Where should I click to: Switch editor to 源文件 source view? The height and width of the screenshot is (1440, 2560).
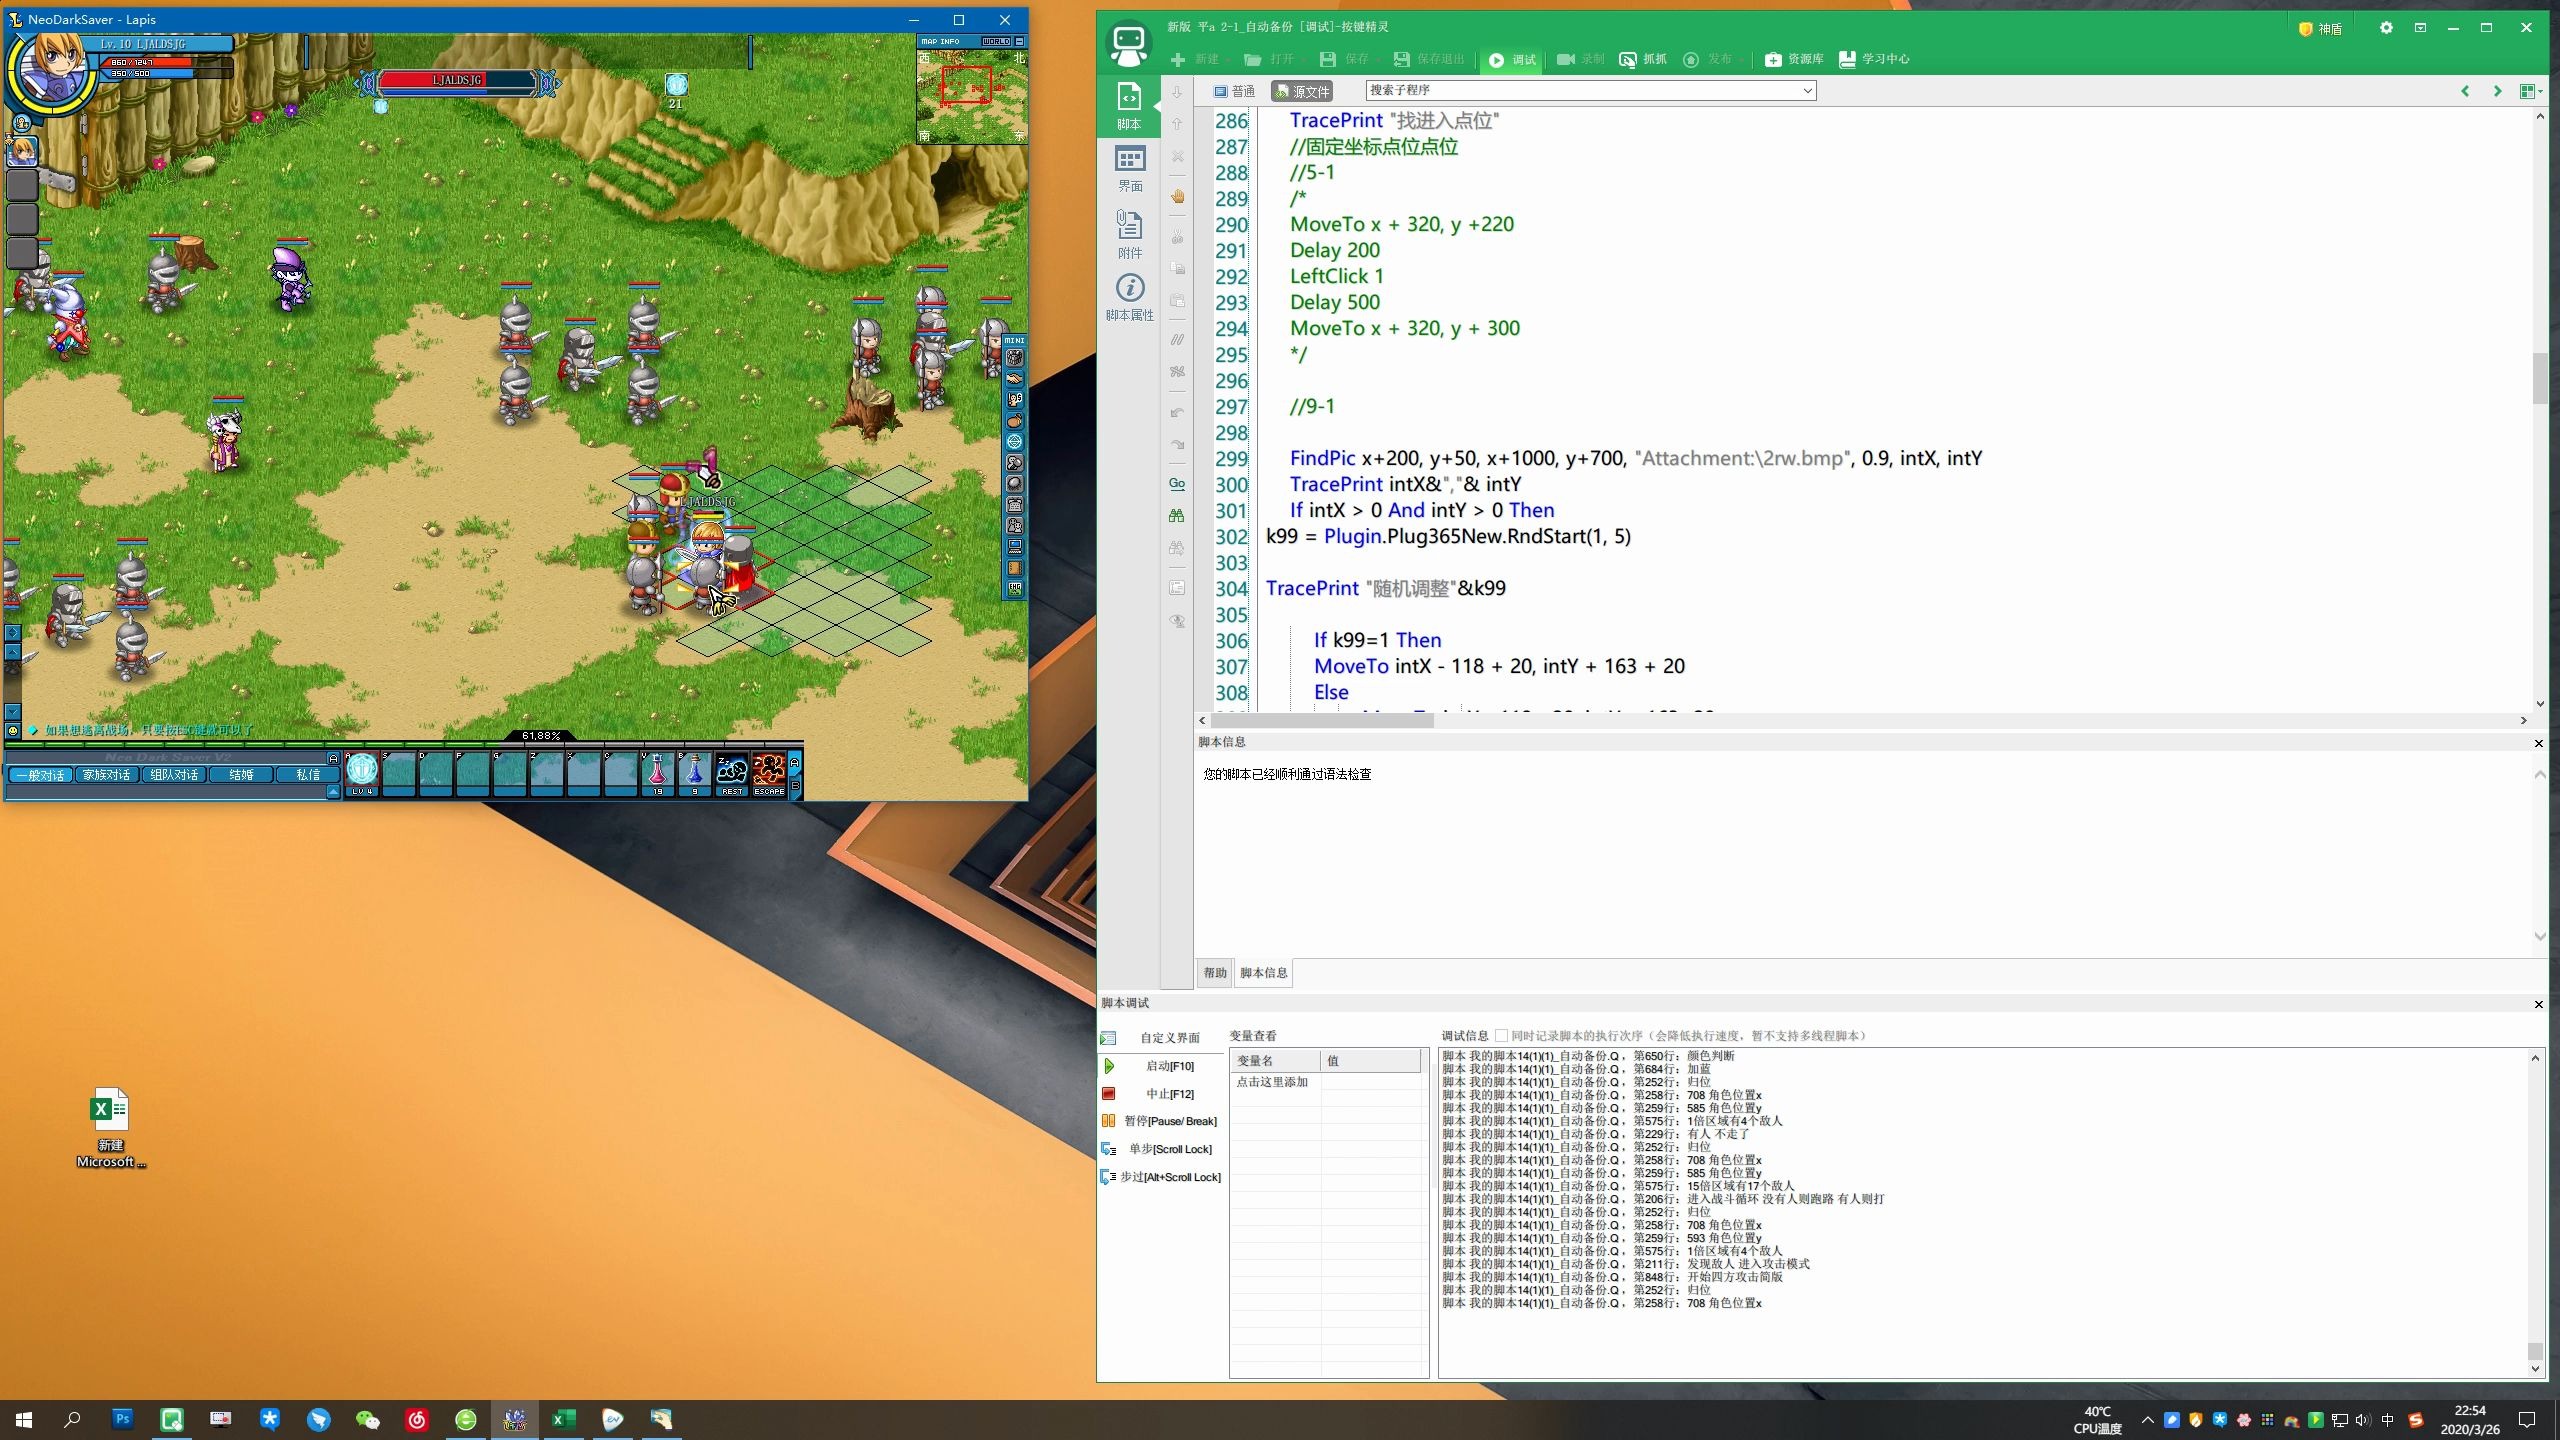1302,91
